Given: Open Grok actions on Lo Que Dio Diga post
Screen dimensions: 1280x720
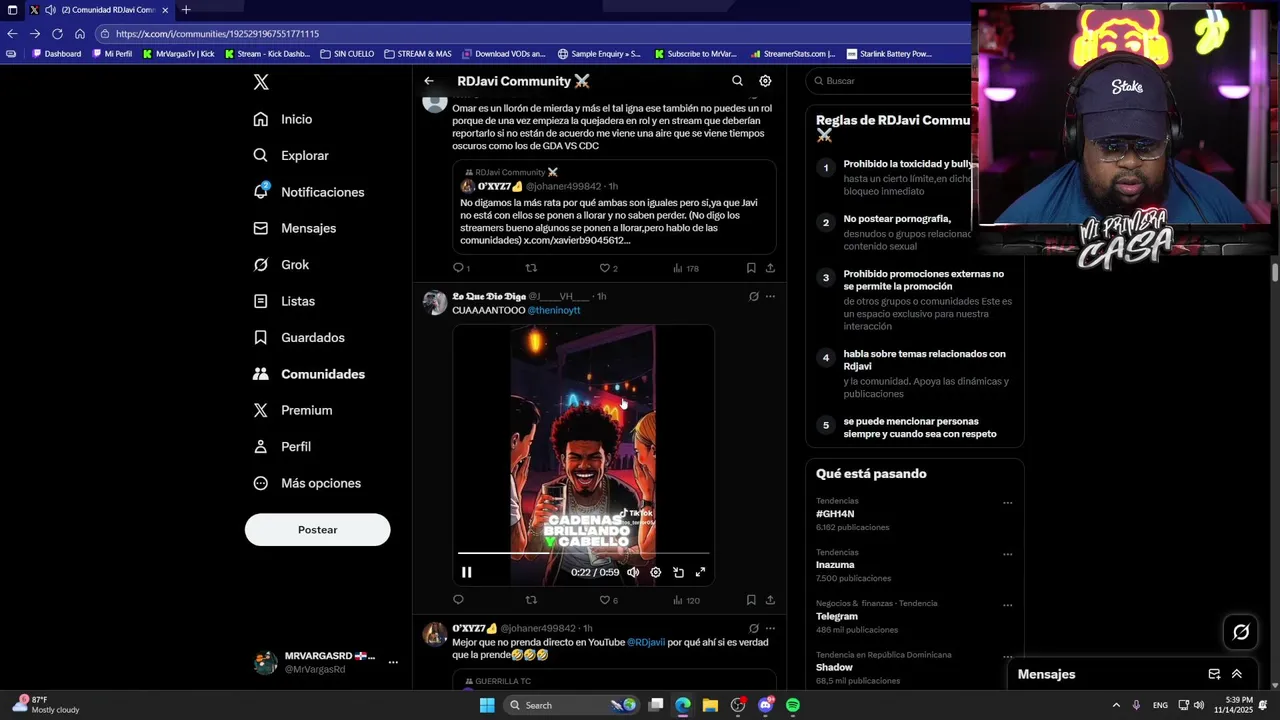Looking at the screenshot, I should point(754,296).
